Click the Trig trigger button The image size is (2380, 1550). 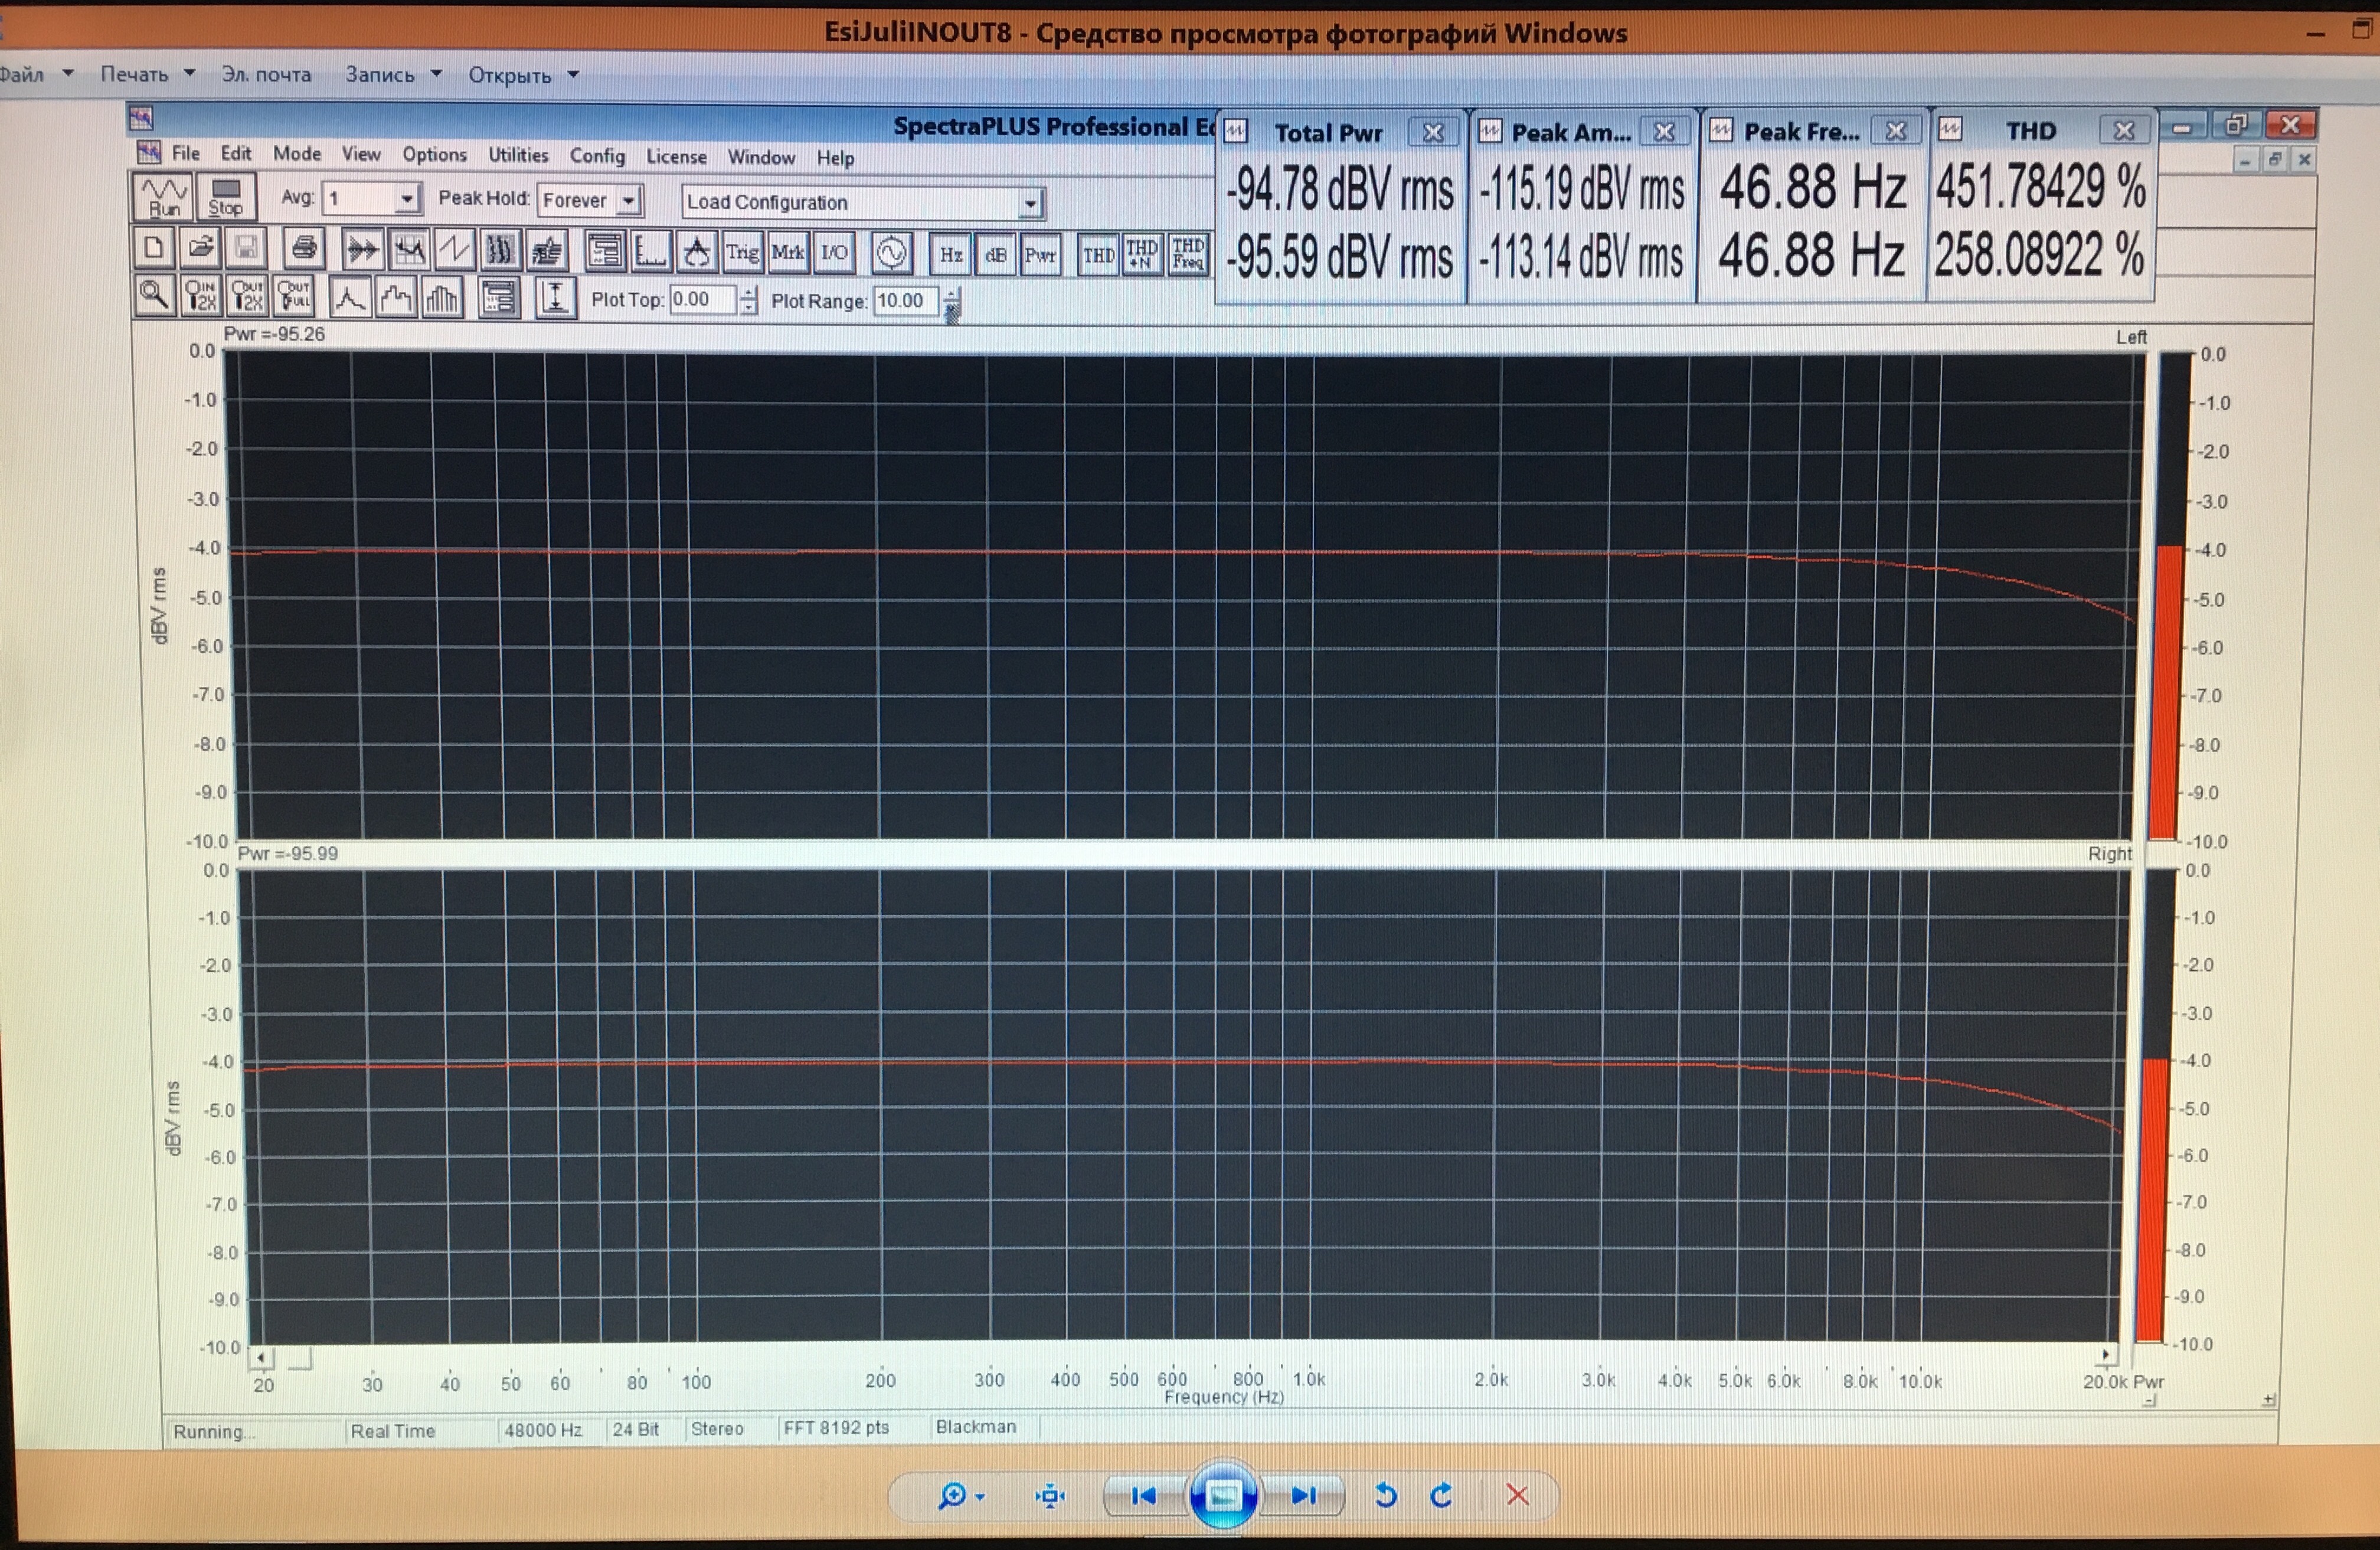(742, 252)
